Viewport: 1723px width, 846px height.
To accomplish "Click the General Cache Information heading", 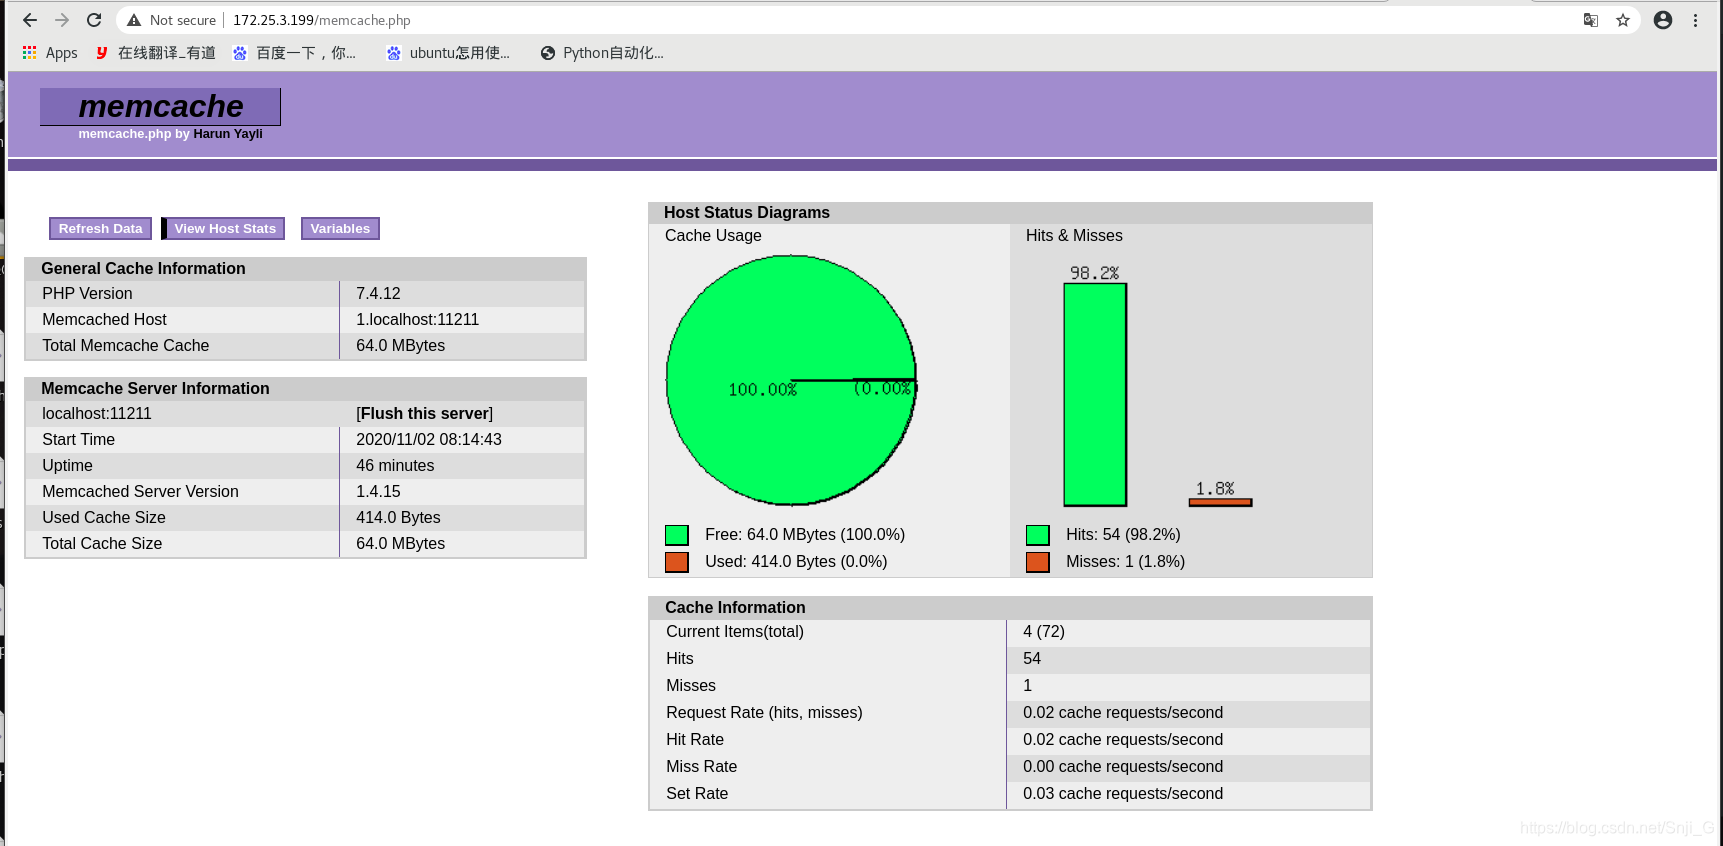I will click(143, 269).
